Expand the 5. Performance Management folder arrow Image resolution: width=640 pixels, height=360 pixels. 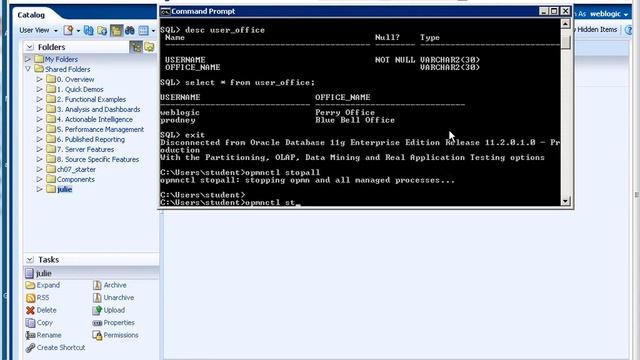click(40, 129)
